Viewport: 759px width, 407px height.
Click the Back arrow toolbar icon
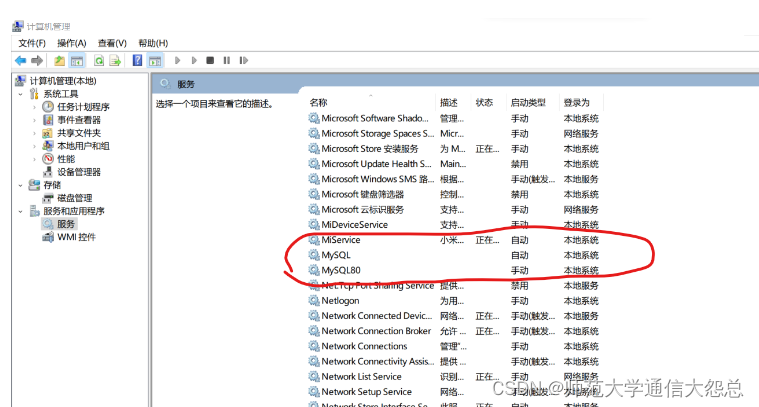(x=20, y=60)
